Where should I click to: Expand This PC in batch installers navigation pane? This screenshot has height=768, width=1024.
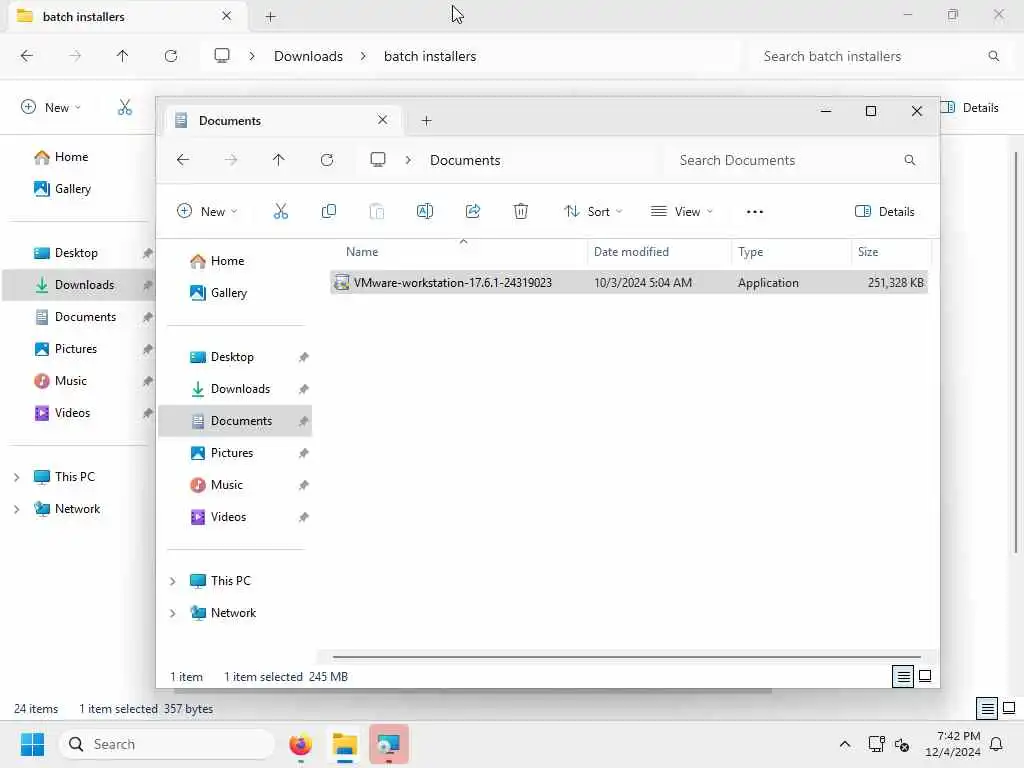pos(16,477)
